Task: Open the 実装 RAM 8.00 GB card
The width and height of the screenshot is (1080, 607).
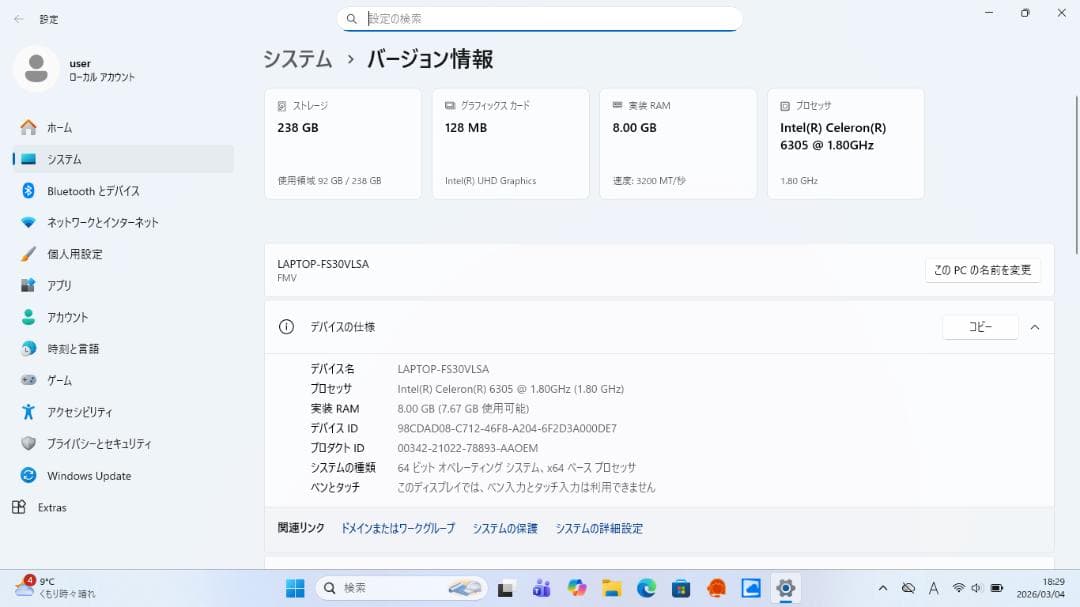Action: click(x=678, y=143)
